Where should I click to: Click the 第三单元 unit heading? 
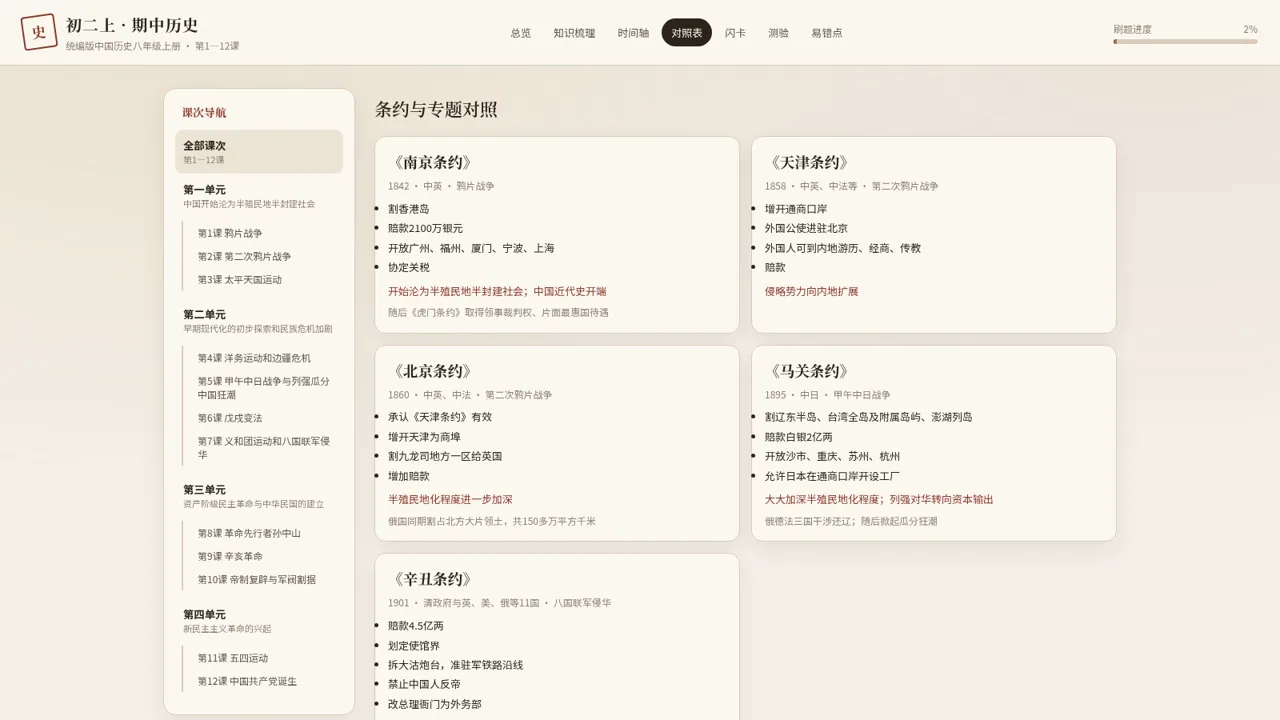click(x=204, y=490)
